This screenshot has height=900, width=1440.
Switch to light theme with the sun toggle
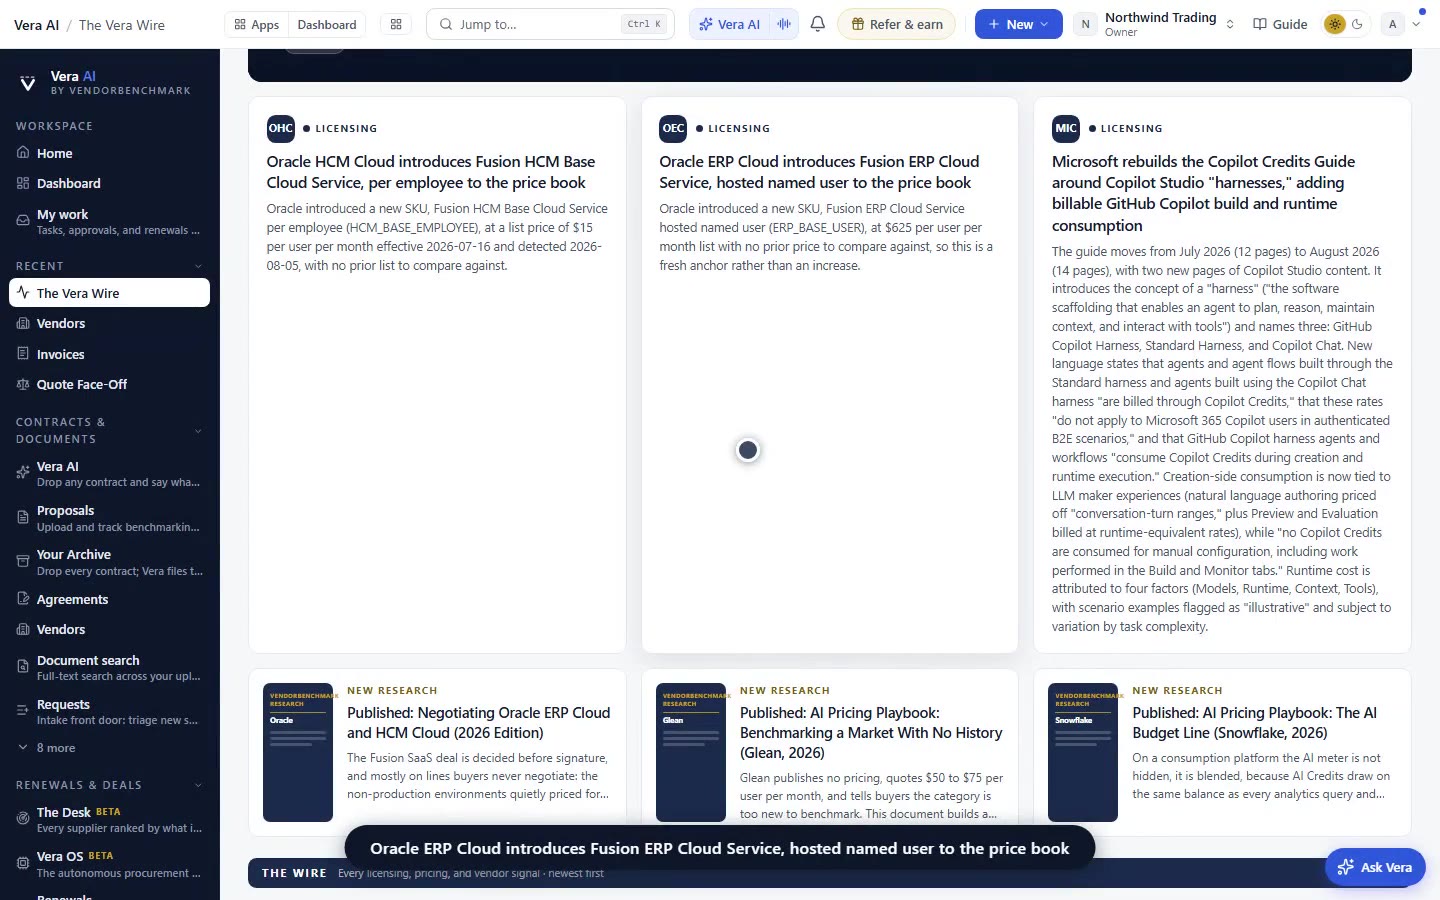pyautogui.click(x=1334, y=24)
